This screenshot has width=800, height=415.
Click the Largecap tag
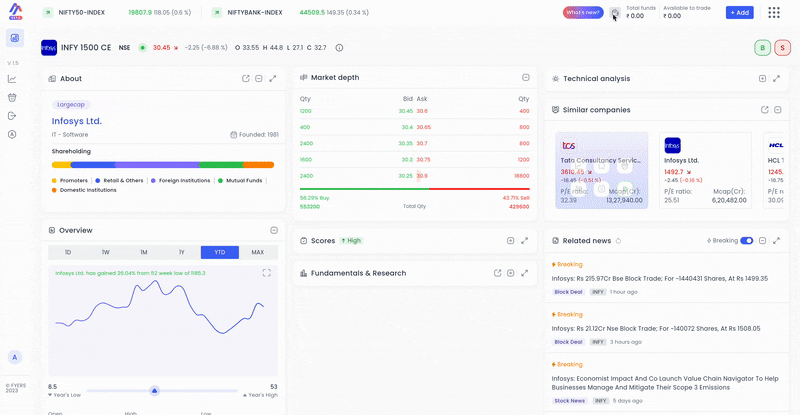pos(71,105)
